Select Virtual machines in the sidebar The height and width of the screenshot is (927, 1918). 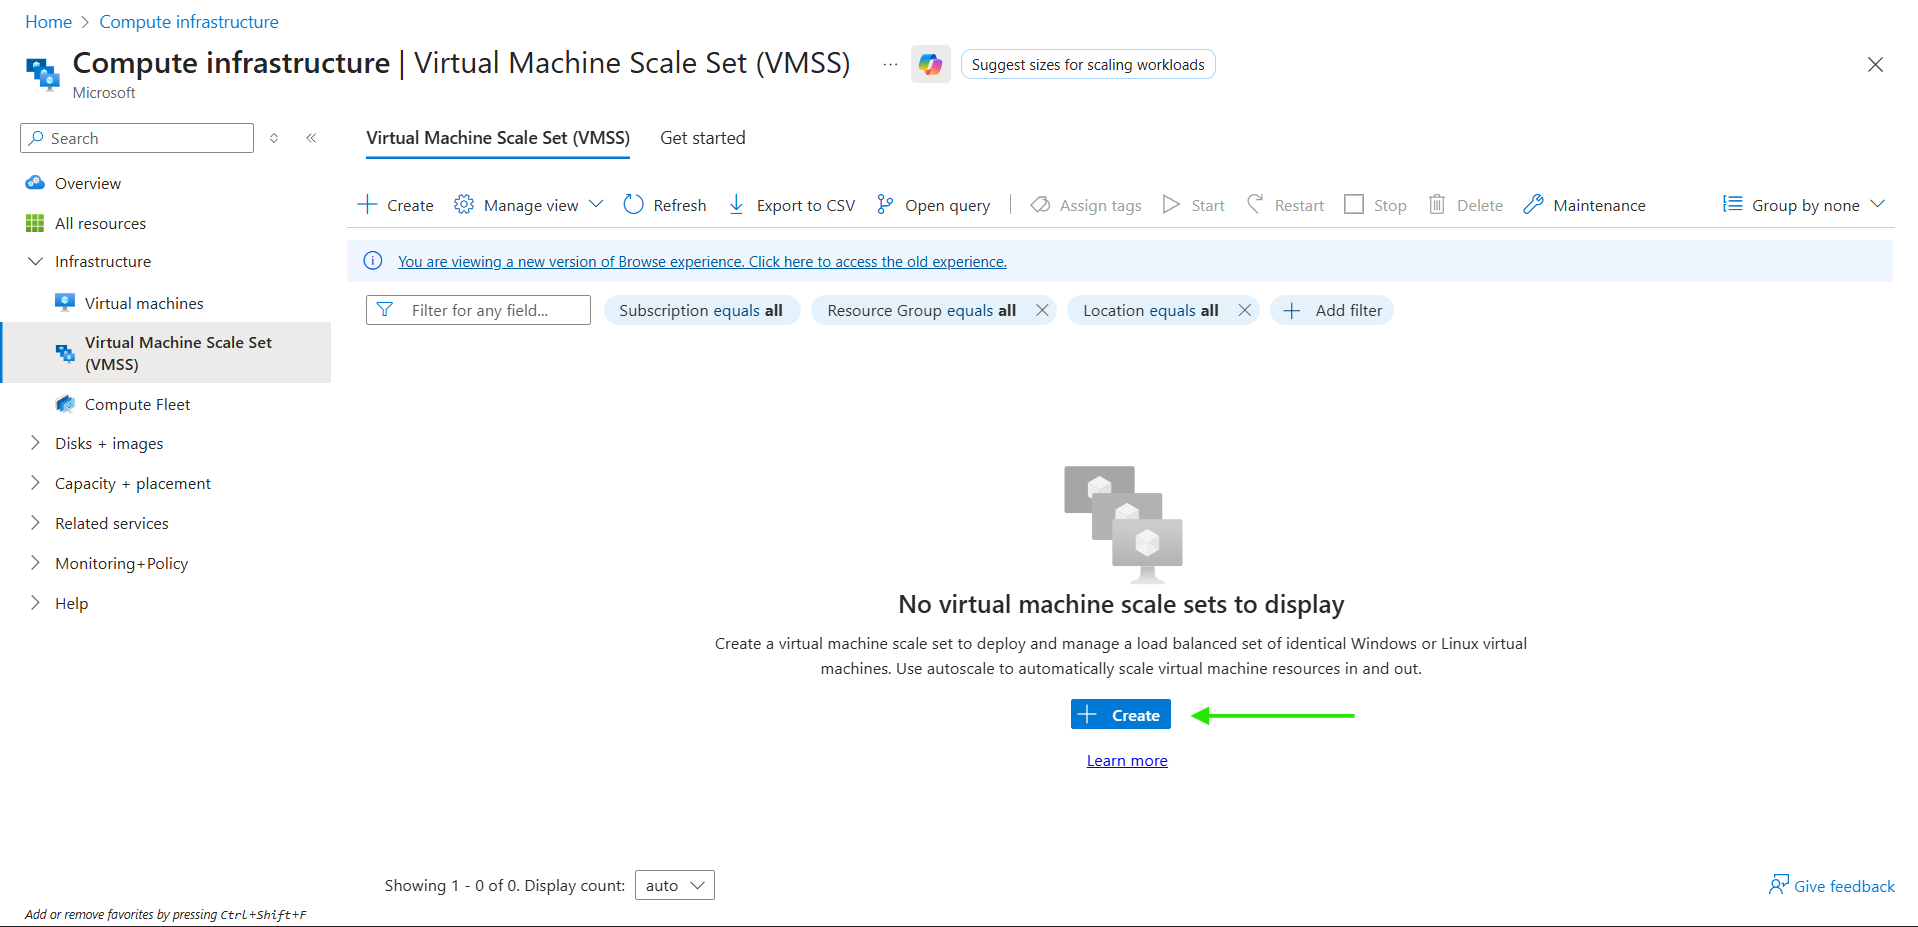point(144,303)
